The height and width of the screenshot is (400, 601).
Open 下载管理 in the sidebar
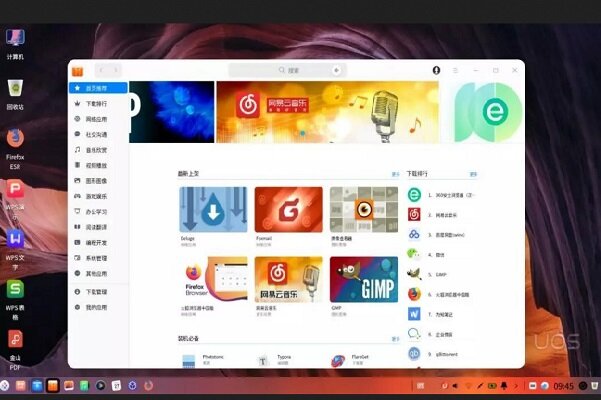click(96, 291)
